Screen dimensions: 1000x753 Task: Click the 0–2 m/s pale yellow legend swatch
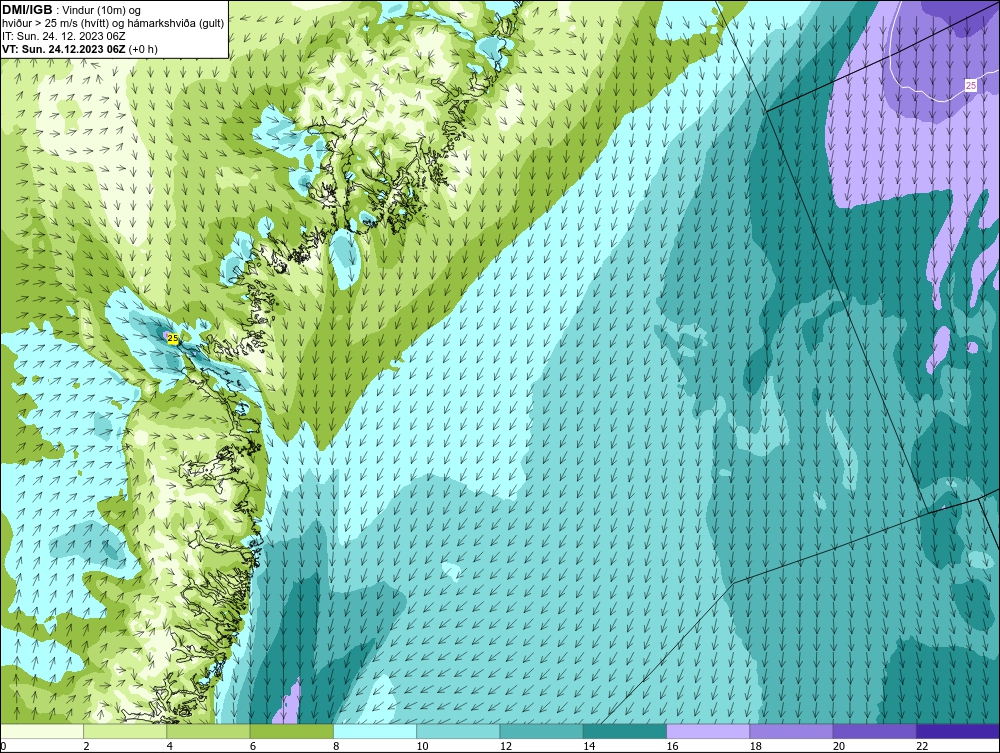coord(42,731)
